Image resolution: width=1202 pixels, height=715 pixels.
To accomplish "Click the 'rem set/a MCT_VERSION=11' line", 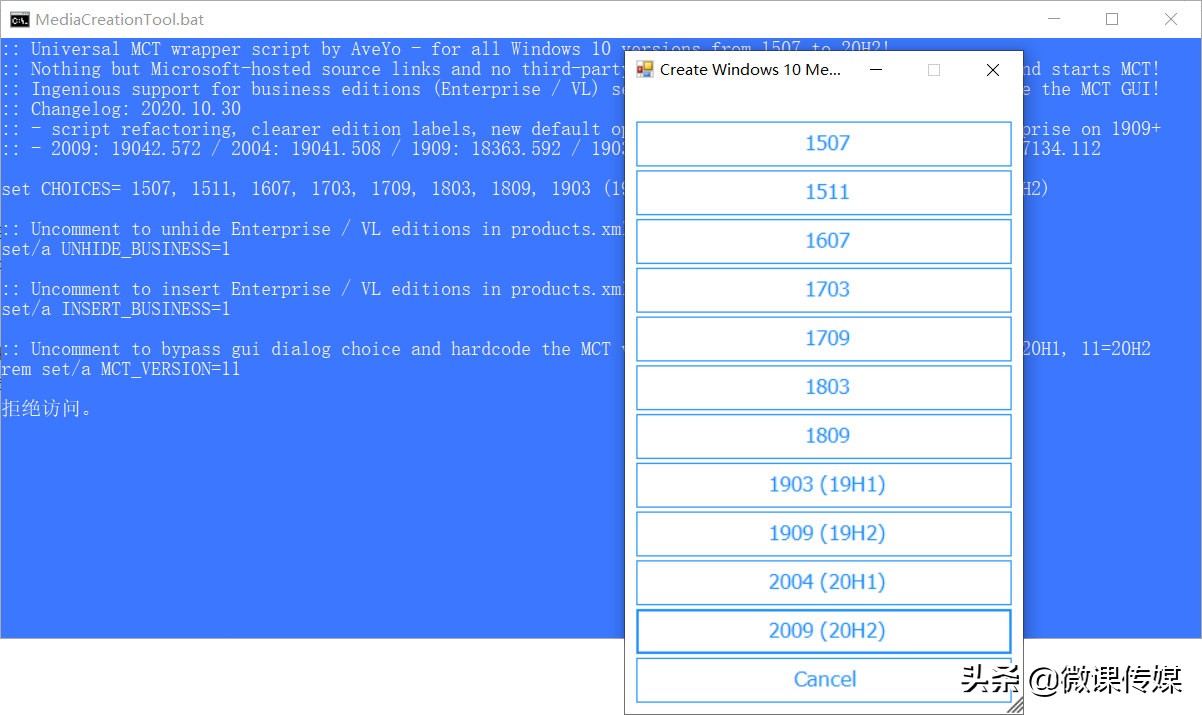I will [x=121, y=369].
